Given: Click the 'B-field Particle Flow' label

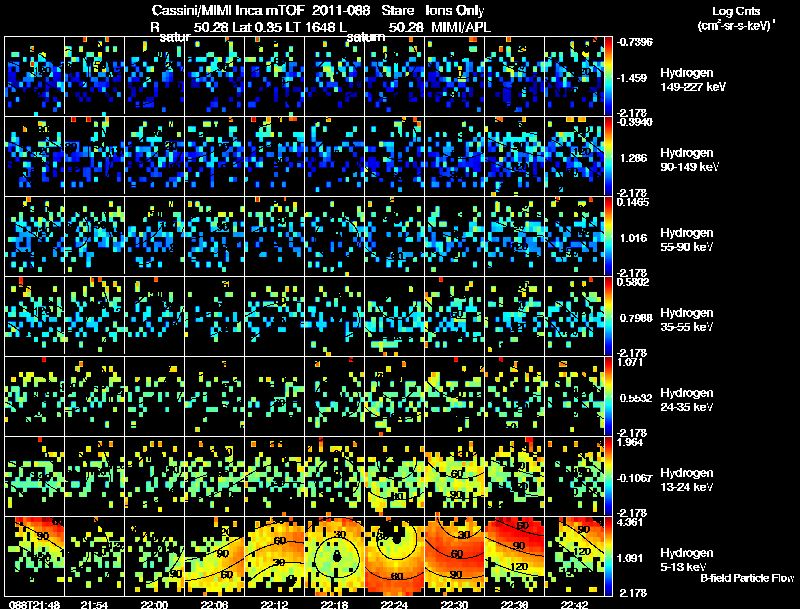Looking at the screenshot, I should tap(747, 578).
